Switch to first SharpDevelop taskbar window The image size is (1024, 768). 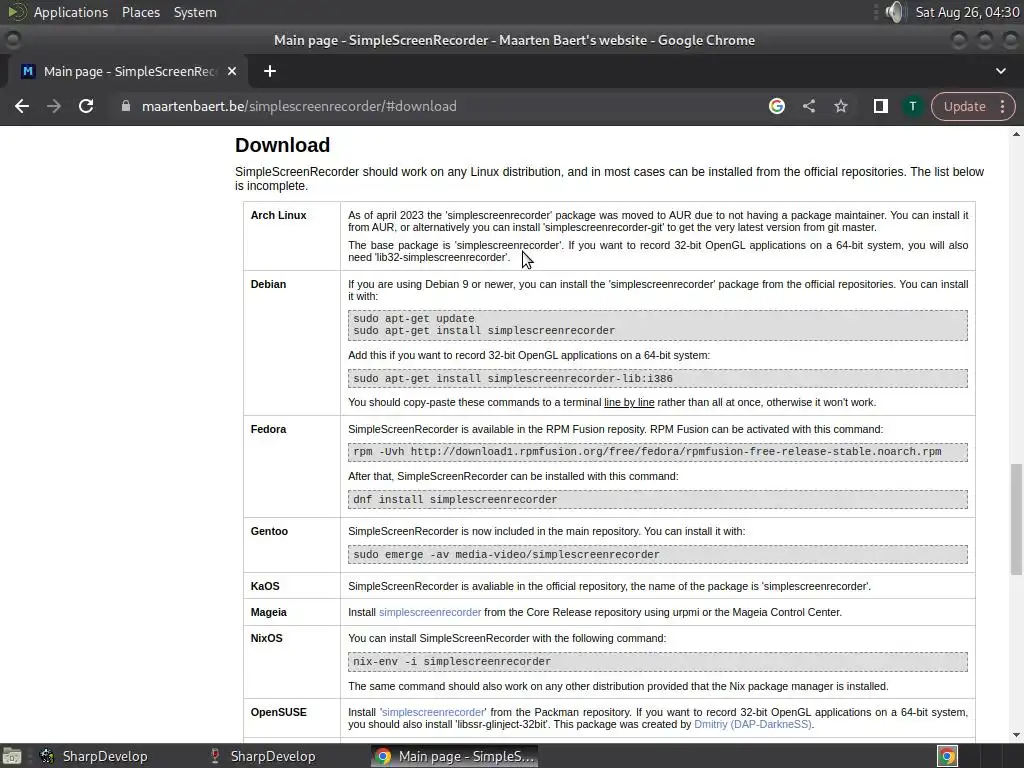[93, 756]
